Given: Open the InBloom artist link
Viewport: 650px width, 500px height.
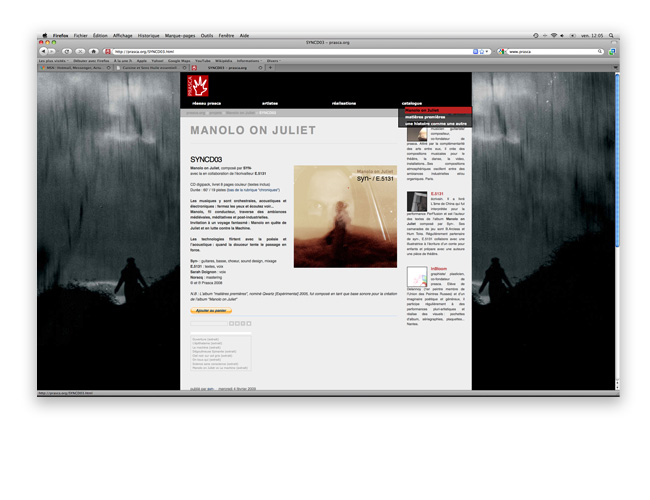Looking at the screenshot, I should (439, 269).
